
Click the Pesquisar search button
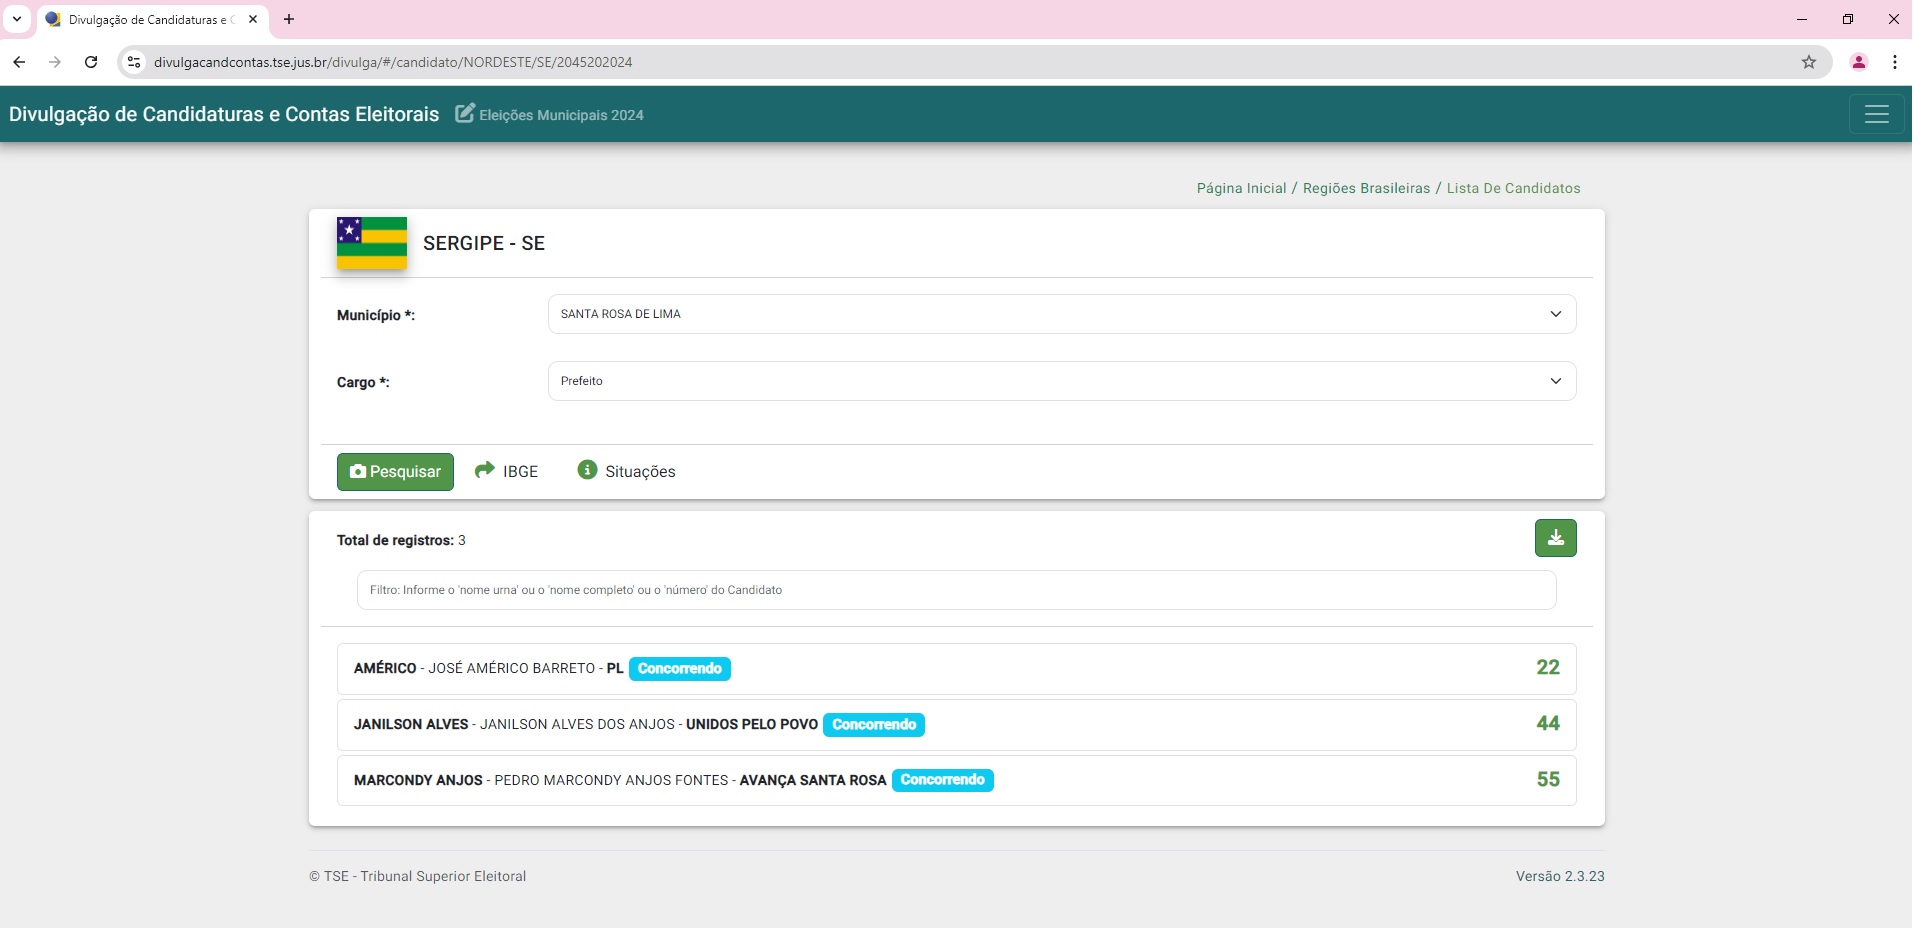coord(395,472)
